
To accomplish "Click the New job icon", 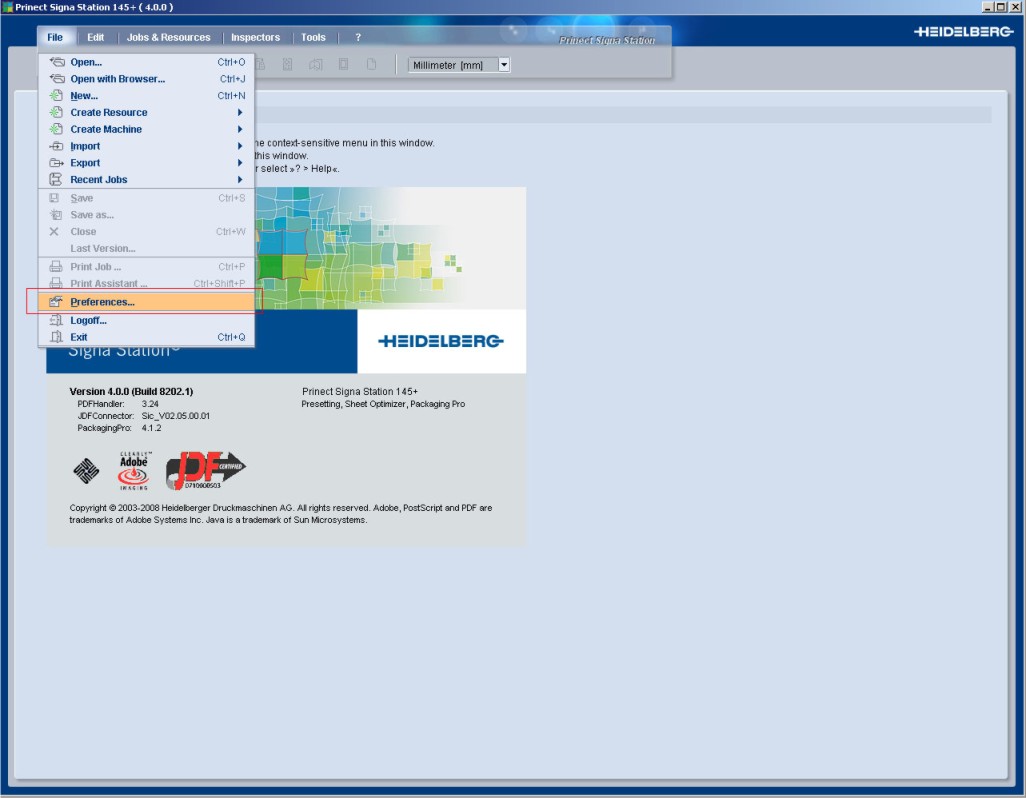I will coord(57,95).
